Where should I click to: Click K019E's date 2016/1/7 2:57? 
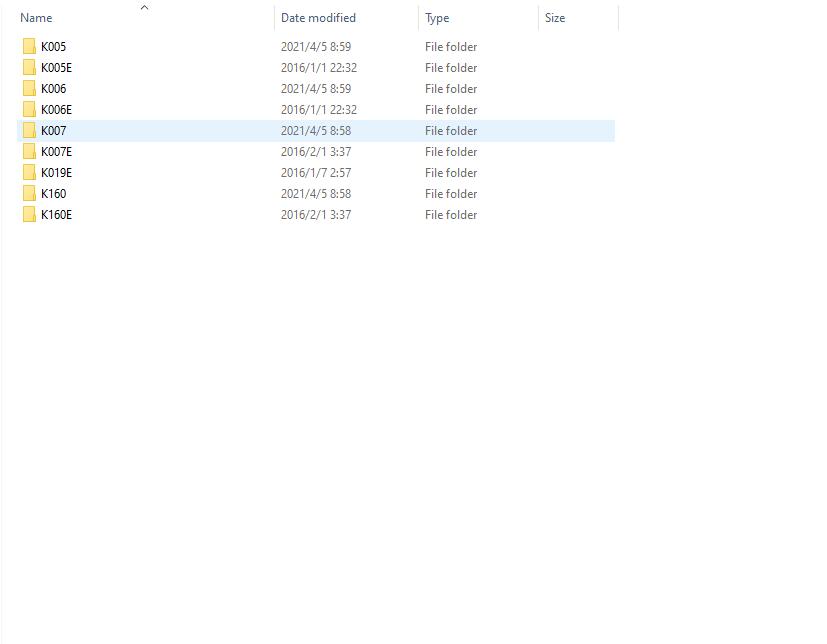[316, 173]
